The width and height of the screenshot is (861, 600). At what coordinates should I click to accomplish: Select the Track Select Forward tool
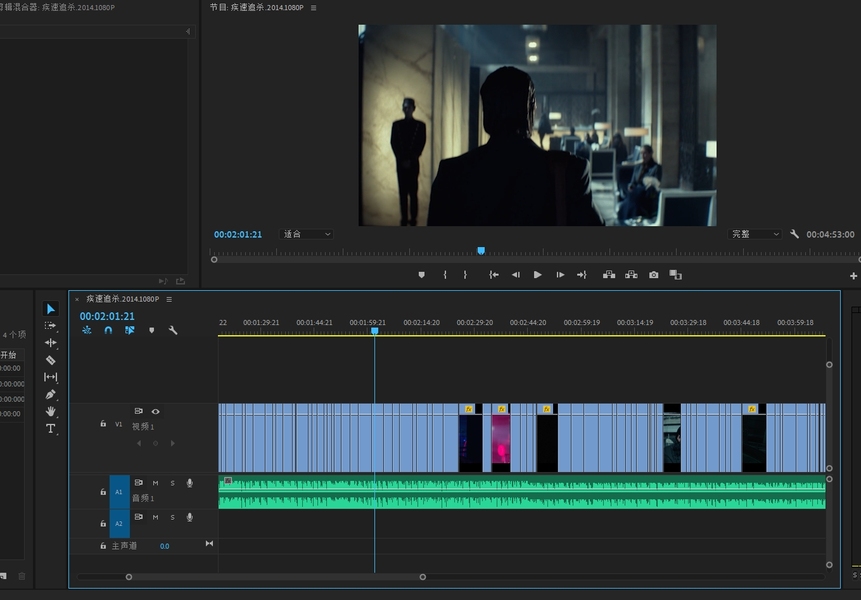click(51, 326)
